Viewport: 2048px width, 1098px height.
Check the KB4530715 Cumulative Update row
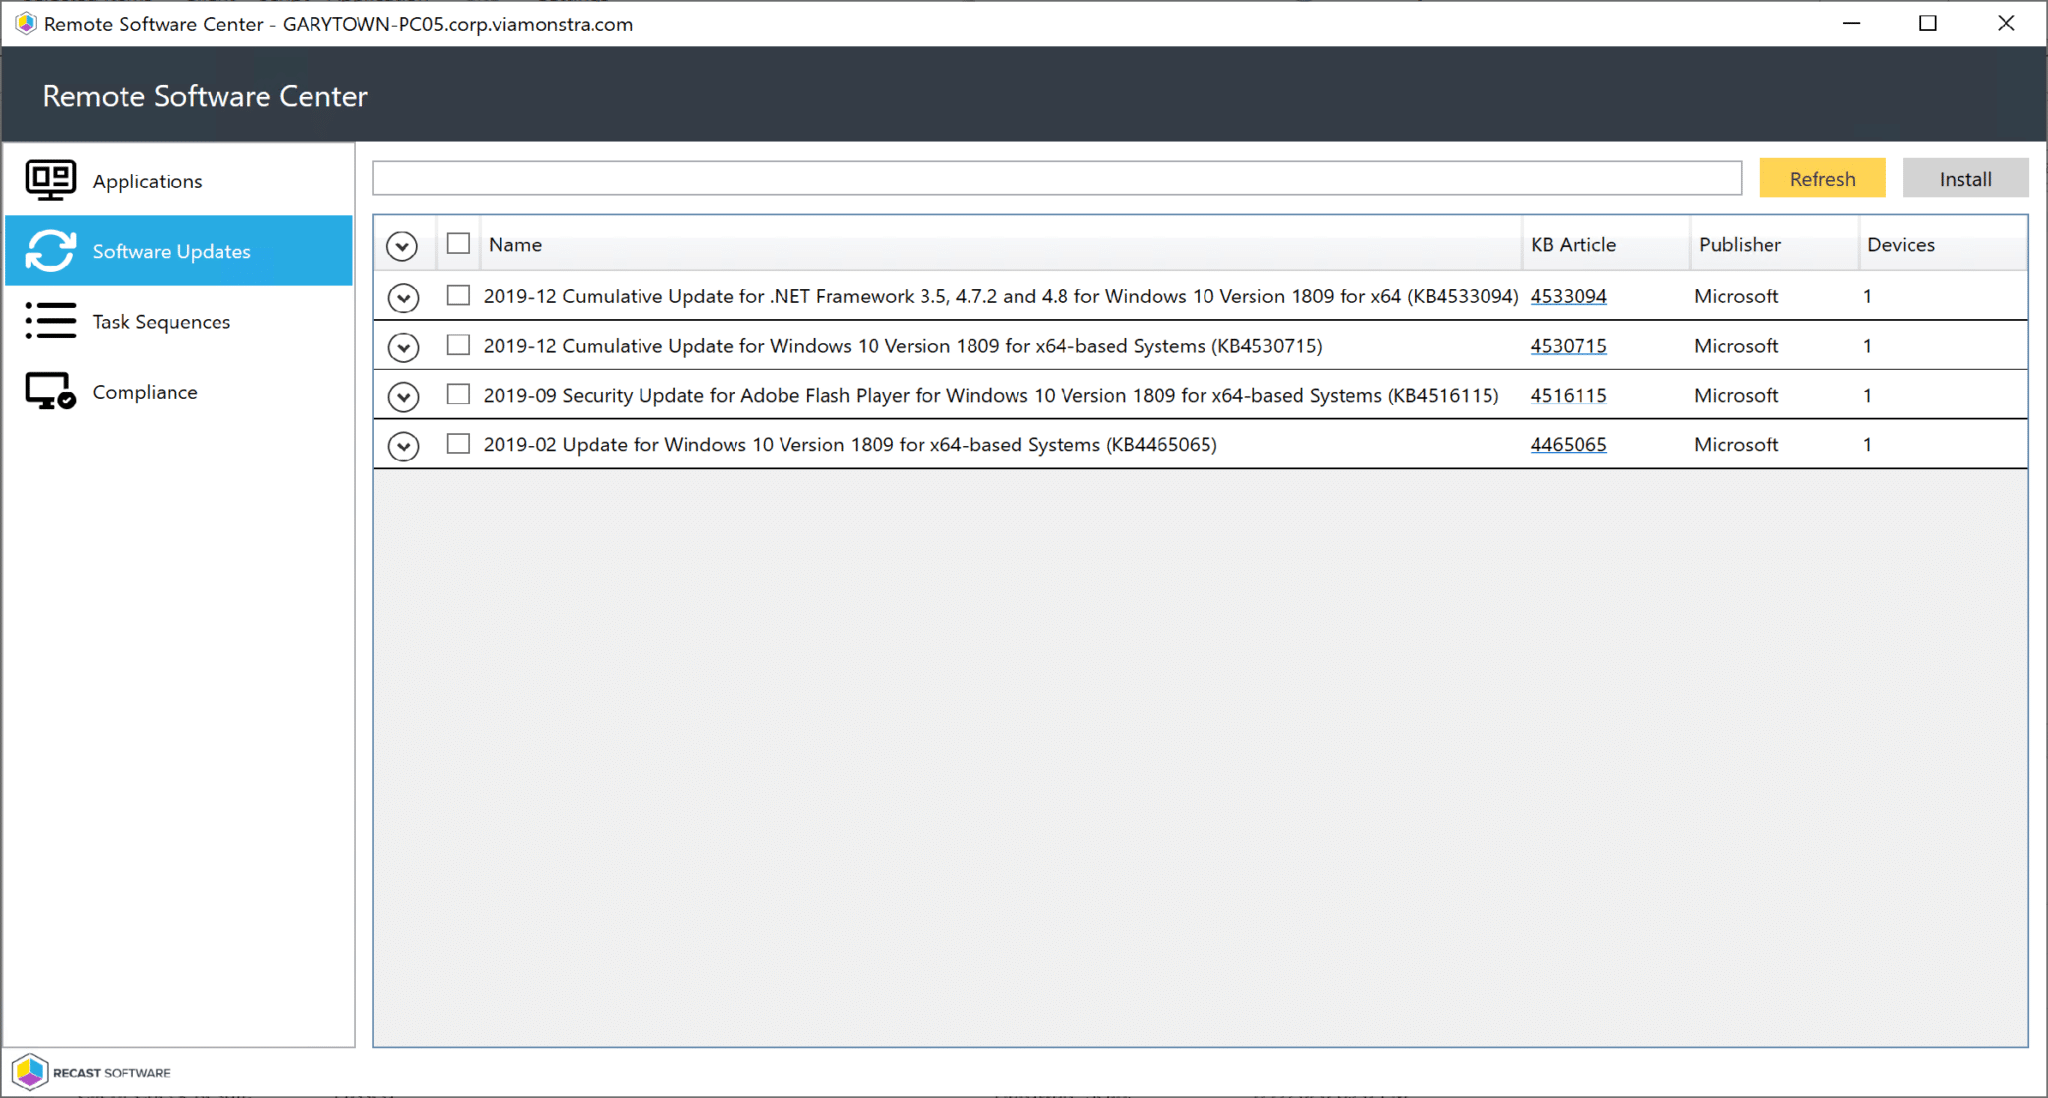(x=458, y=345)
